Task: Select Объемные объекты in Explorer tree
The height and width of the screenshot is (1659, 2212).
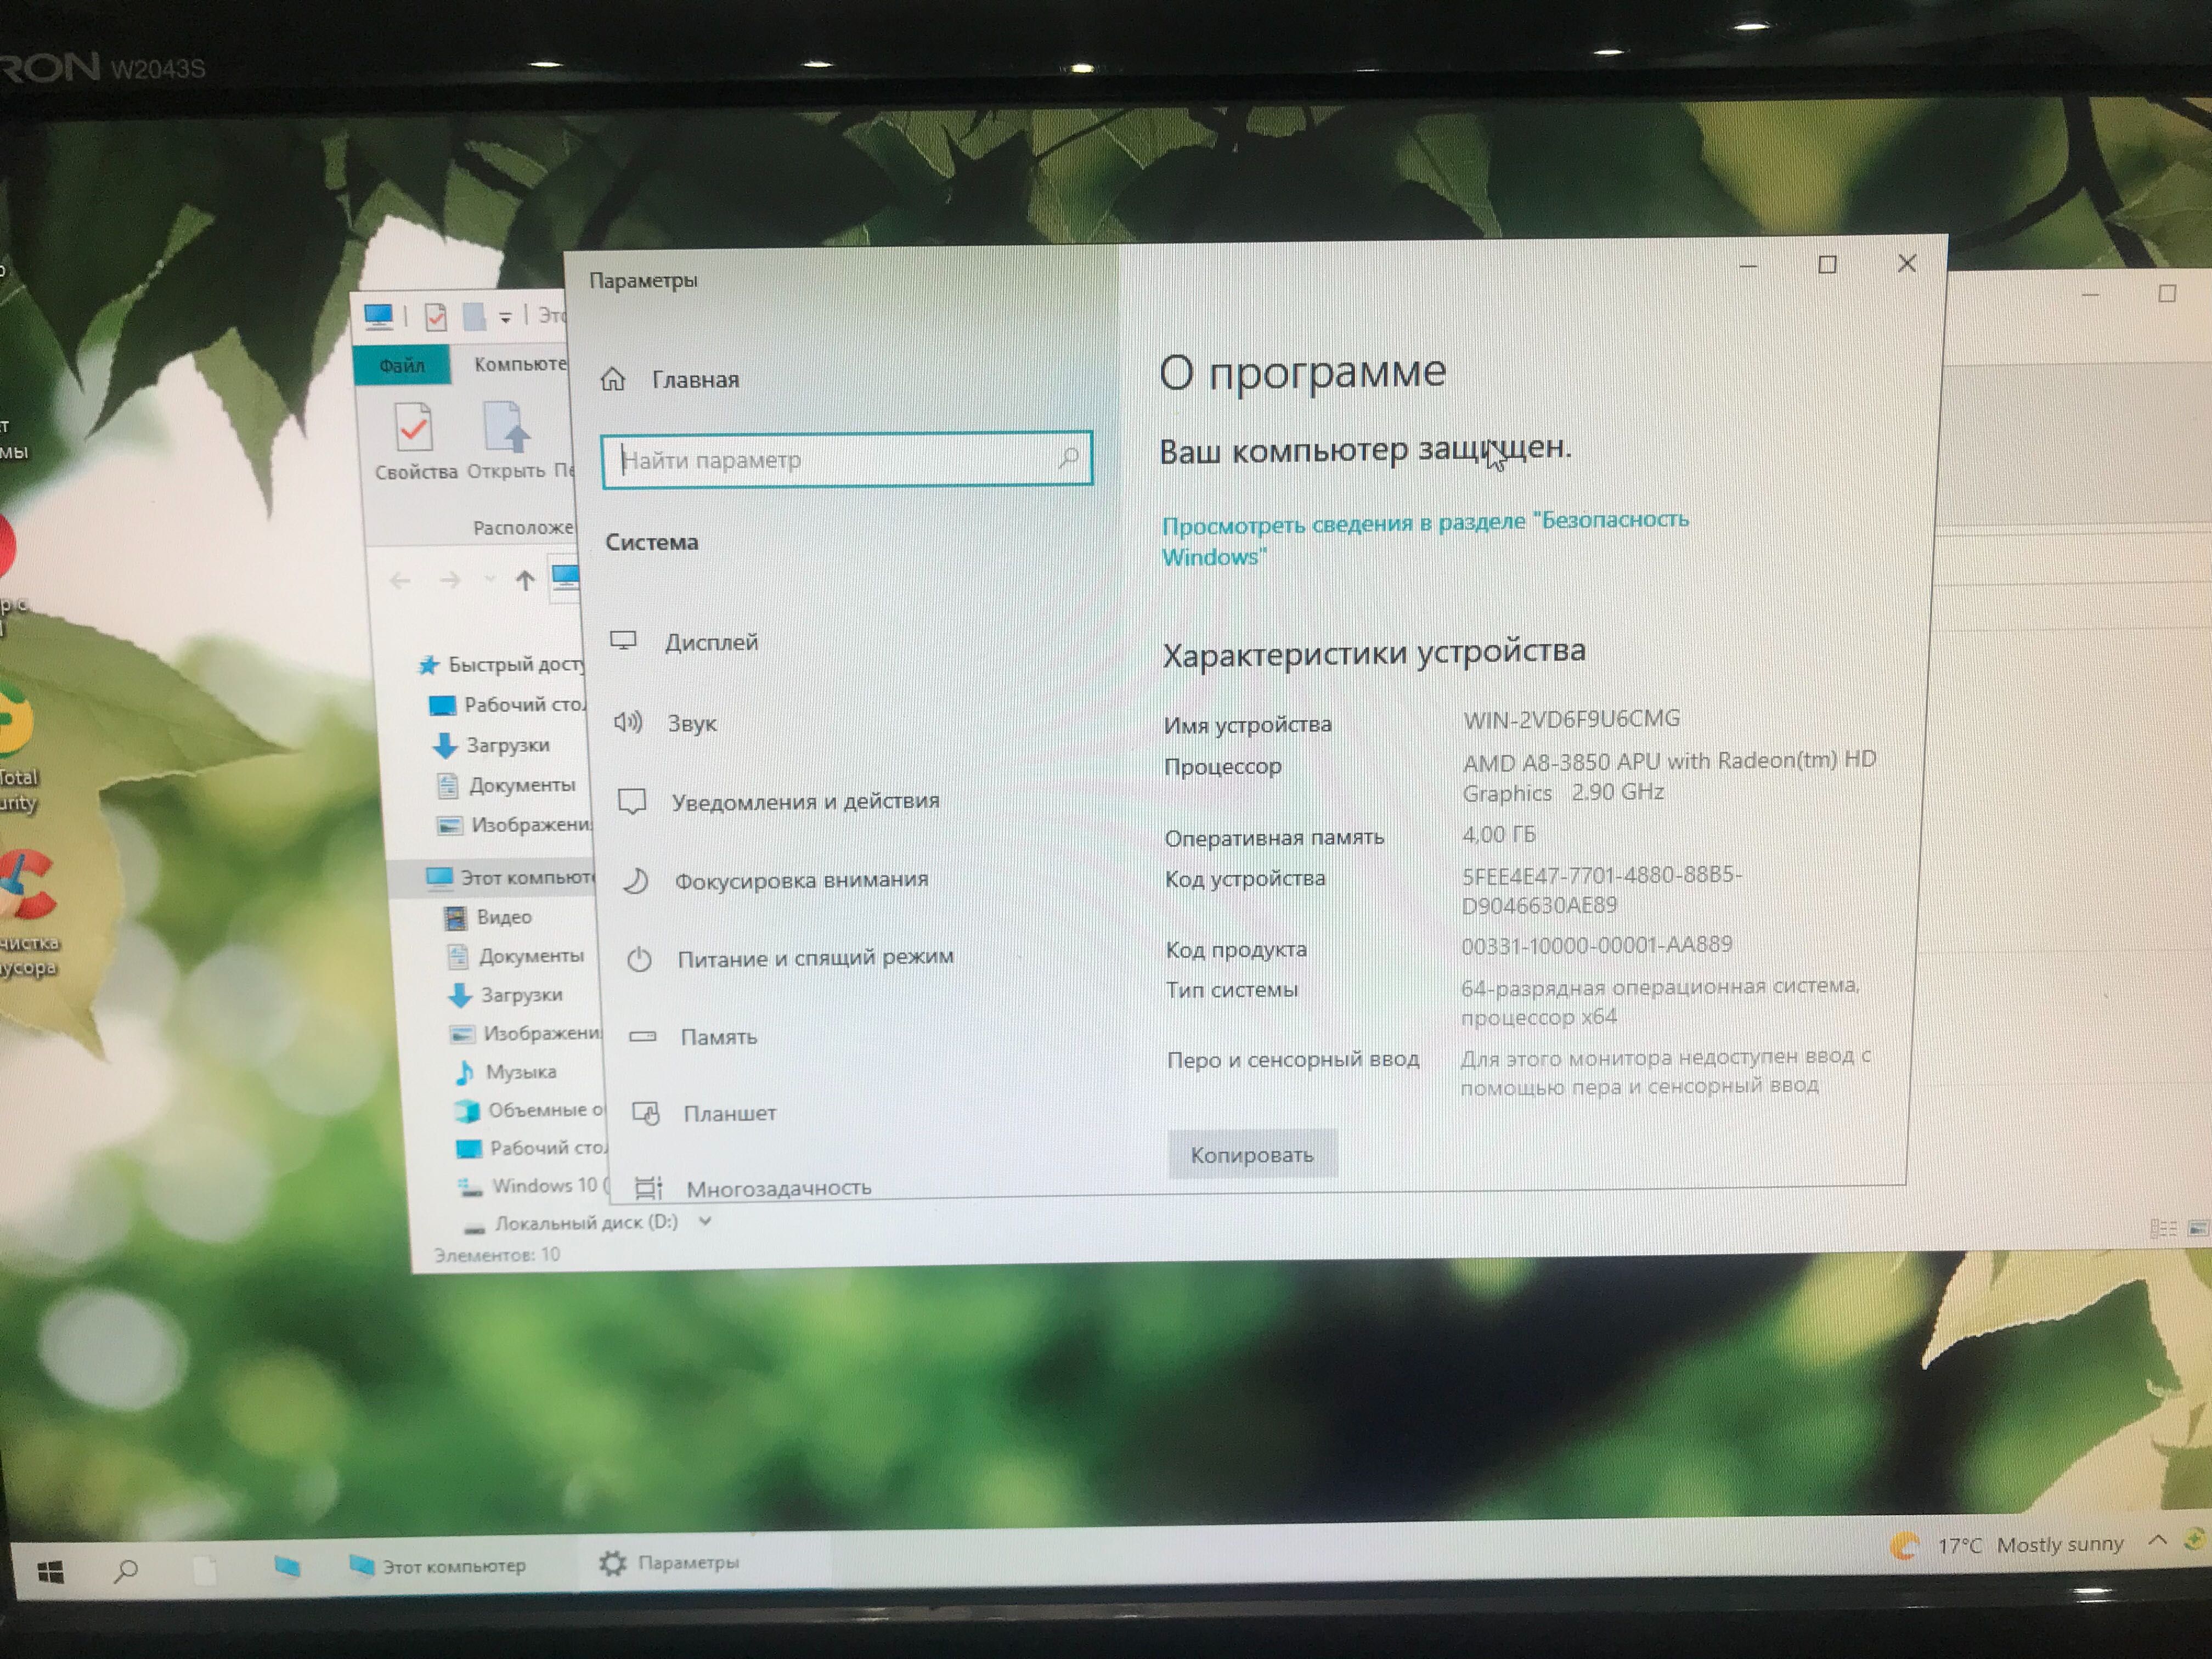Action: coord(530,1110)
